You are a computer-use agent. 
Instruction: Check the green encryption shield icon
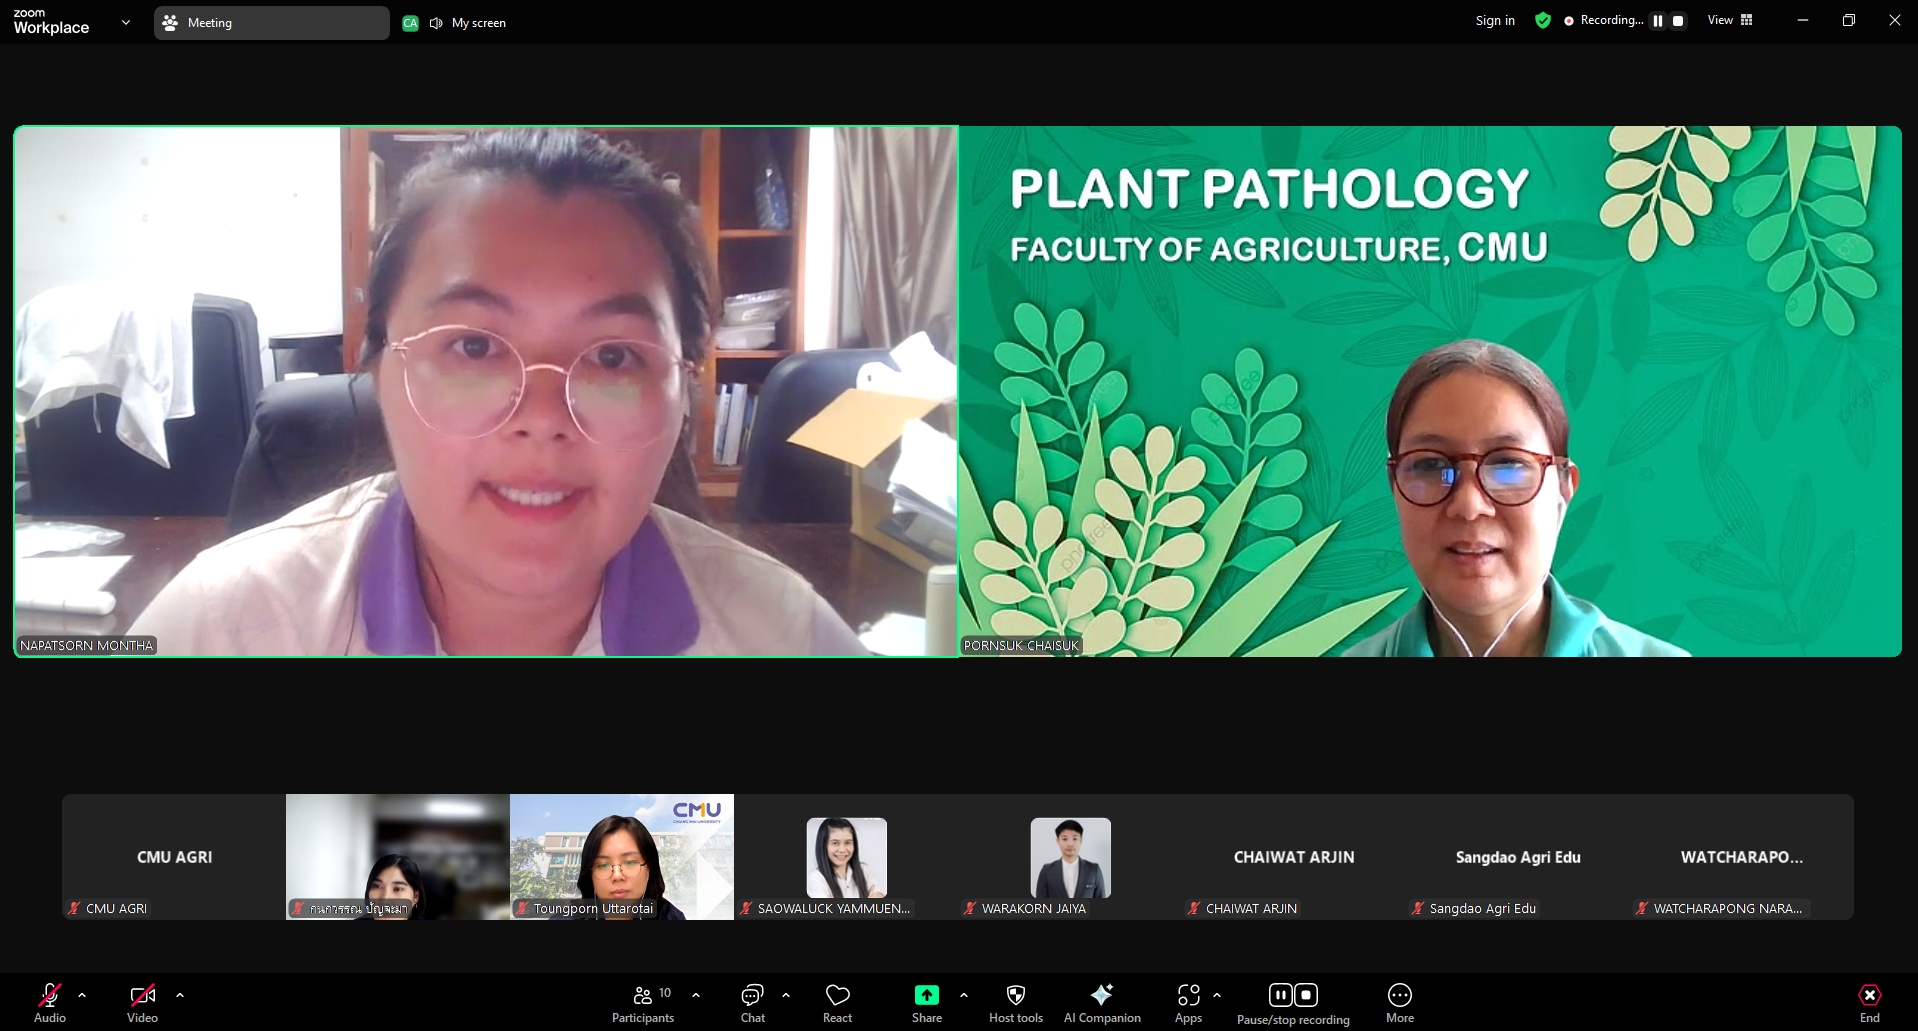1543,20
